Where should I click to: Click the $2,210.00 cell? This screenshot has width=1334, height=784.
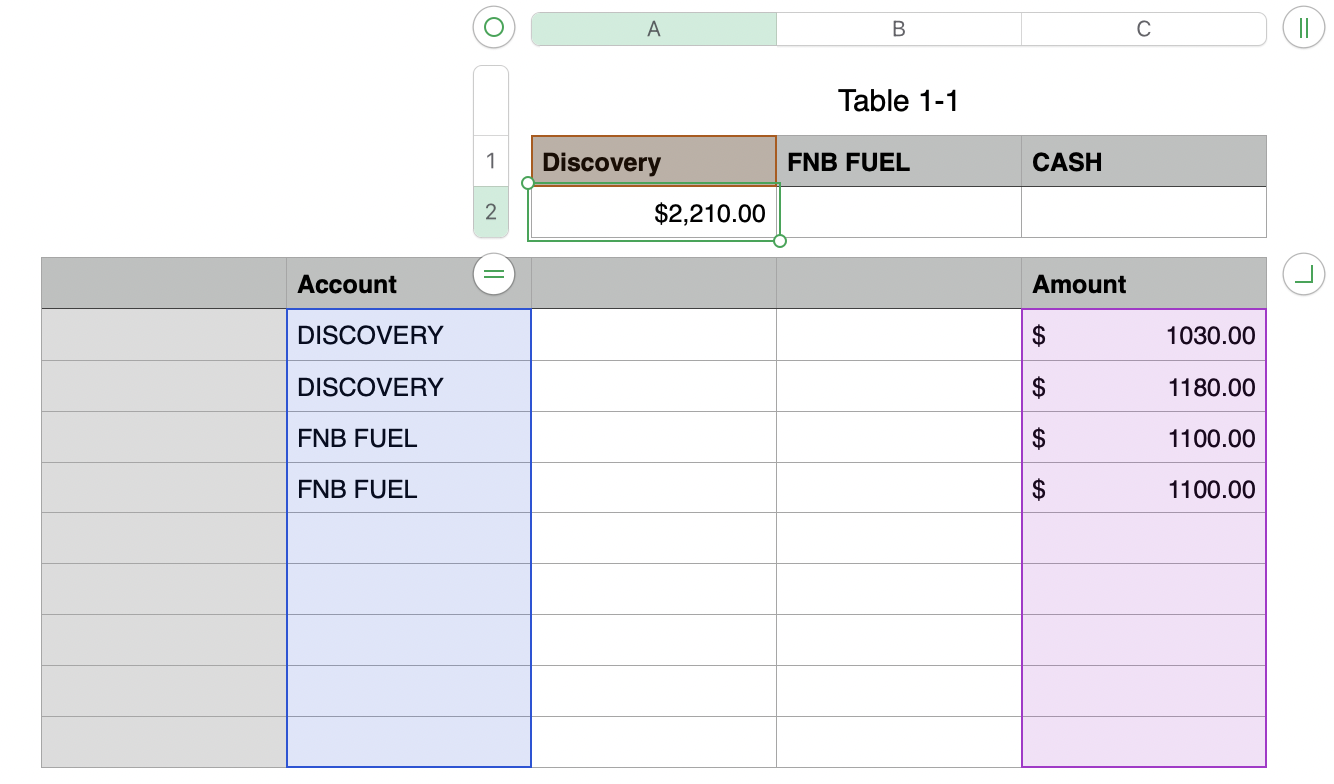[654, 213]
